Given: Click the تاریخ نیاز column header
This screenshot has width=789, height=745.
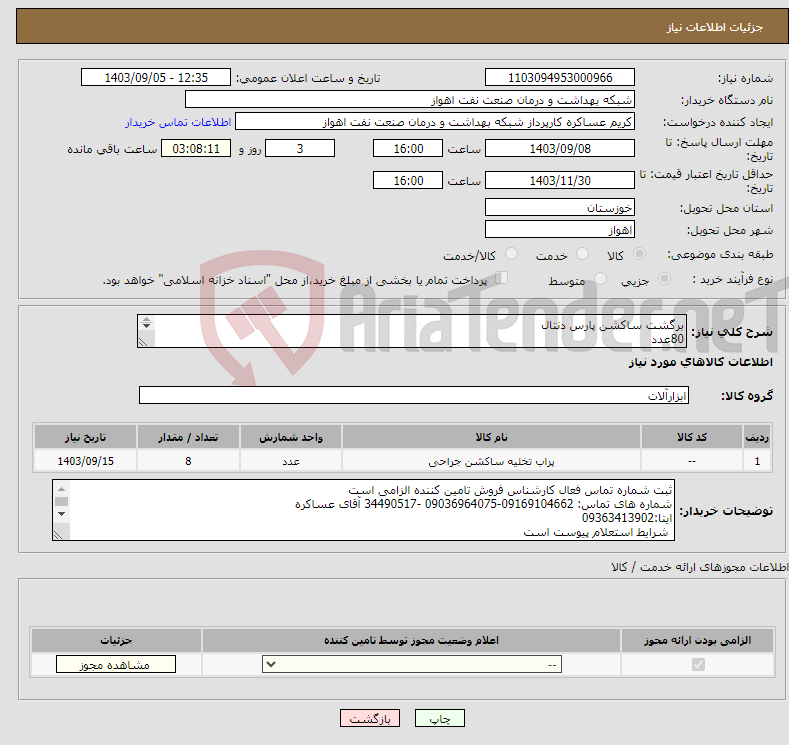Looking at the screenshot, I should click(x=86, y=437).
